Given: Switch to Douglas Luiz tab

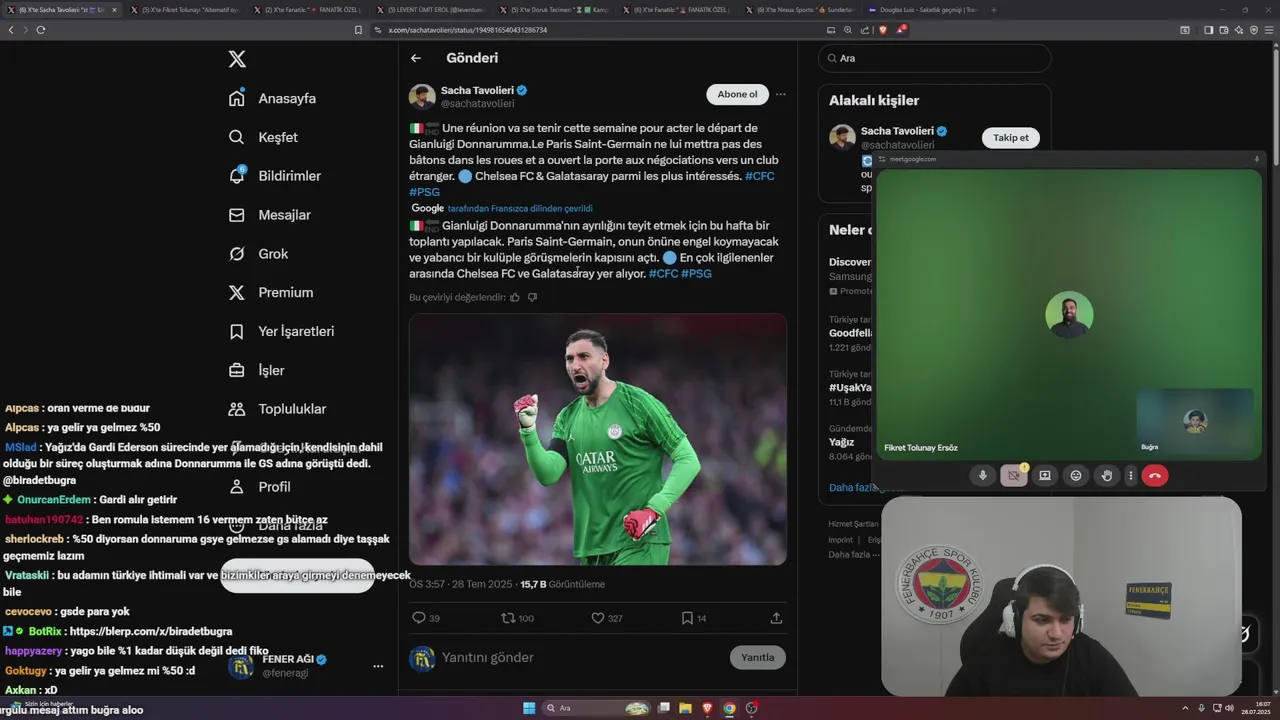Looking at the screenshot, I should 923,9.
